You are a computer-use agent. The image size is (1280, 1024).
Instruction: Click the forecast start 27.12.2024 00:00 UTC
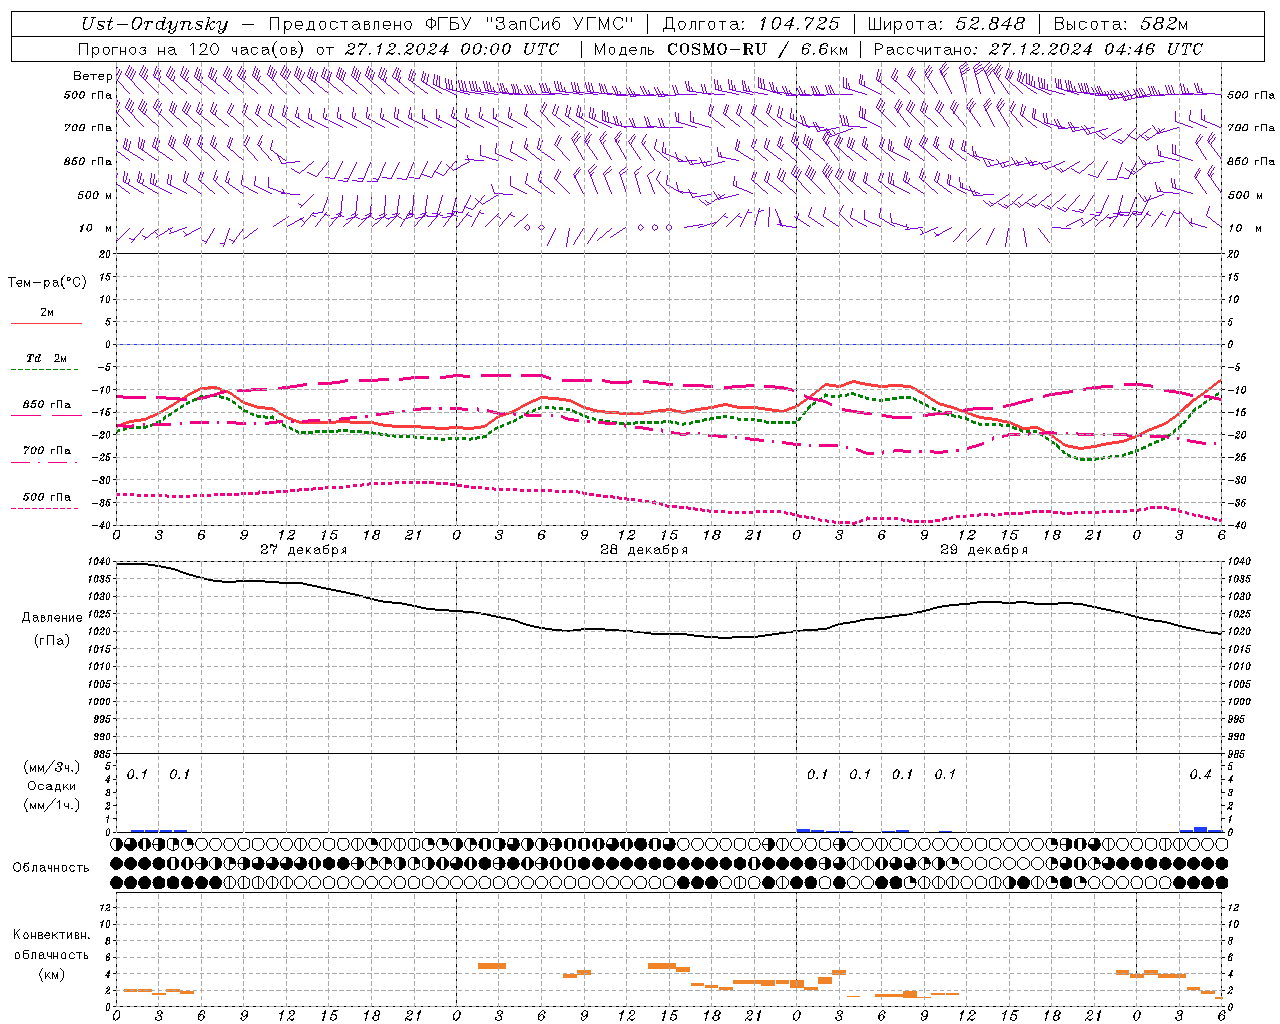tap(452, 49)
